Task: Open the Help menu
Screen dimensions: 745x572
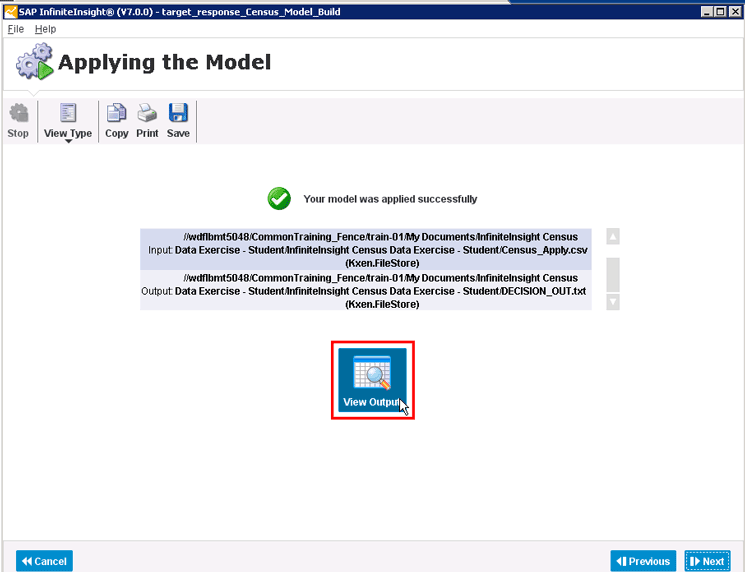Action: (45, 29)
